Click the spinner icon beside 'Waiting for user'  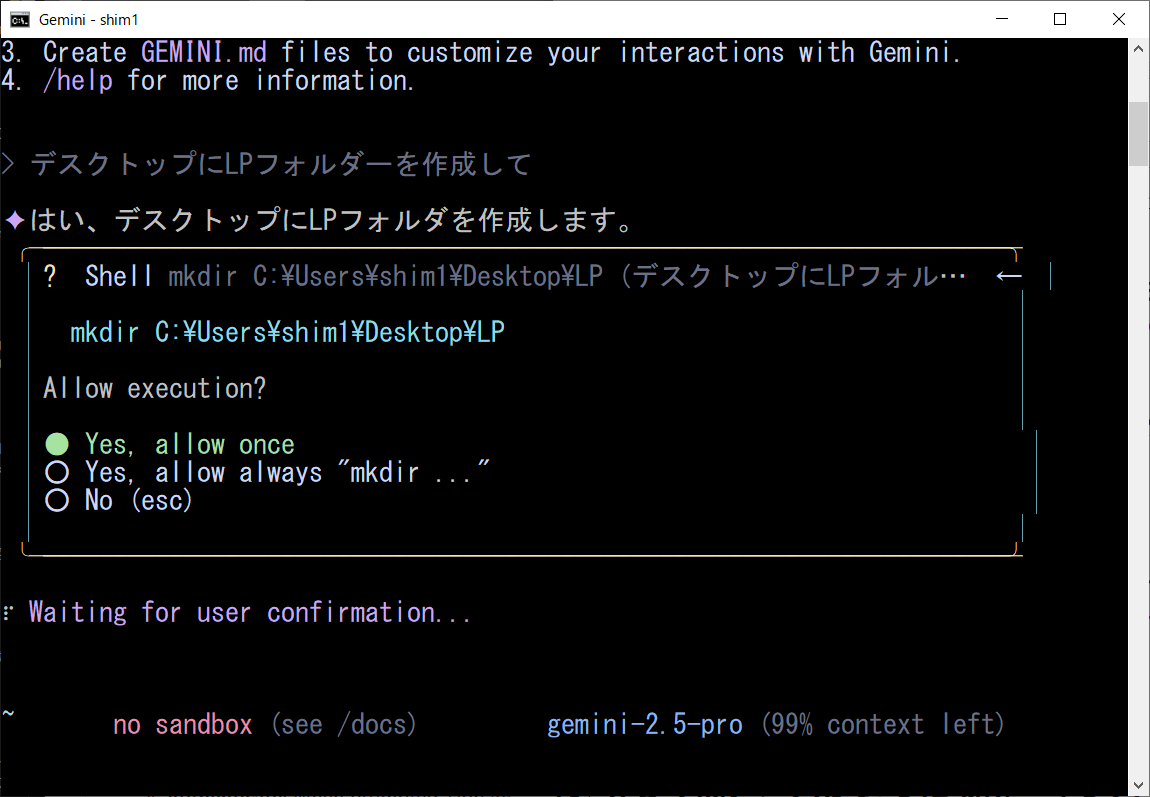pos(9,613)
